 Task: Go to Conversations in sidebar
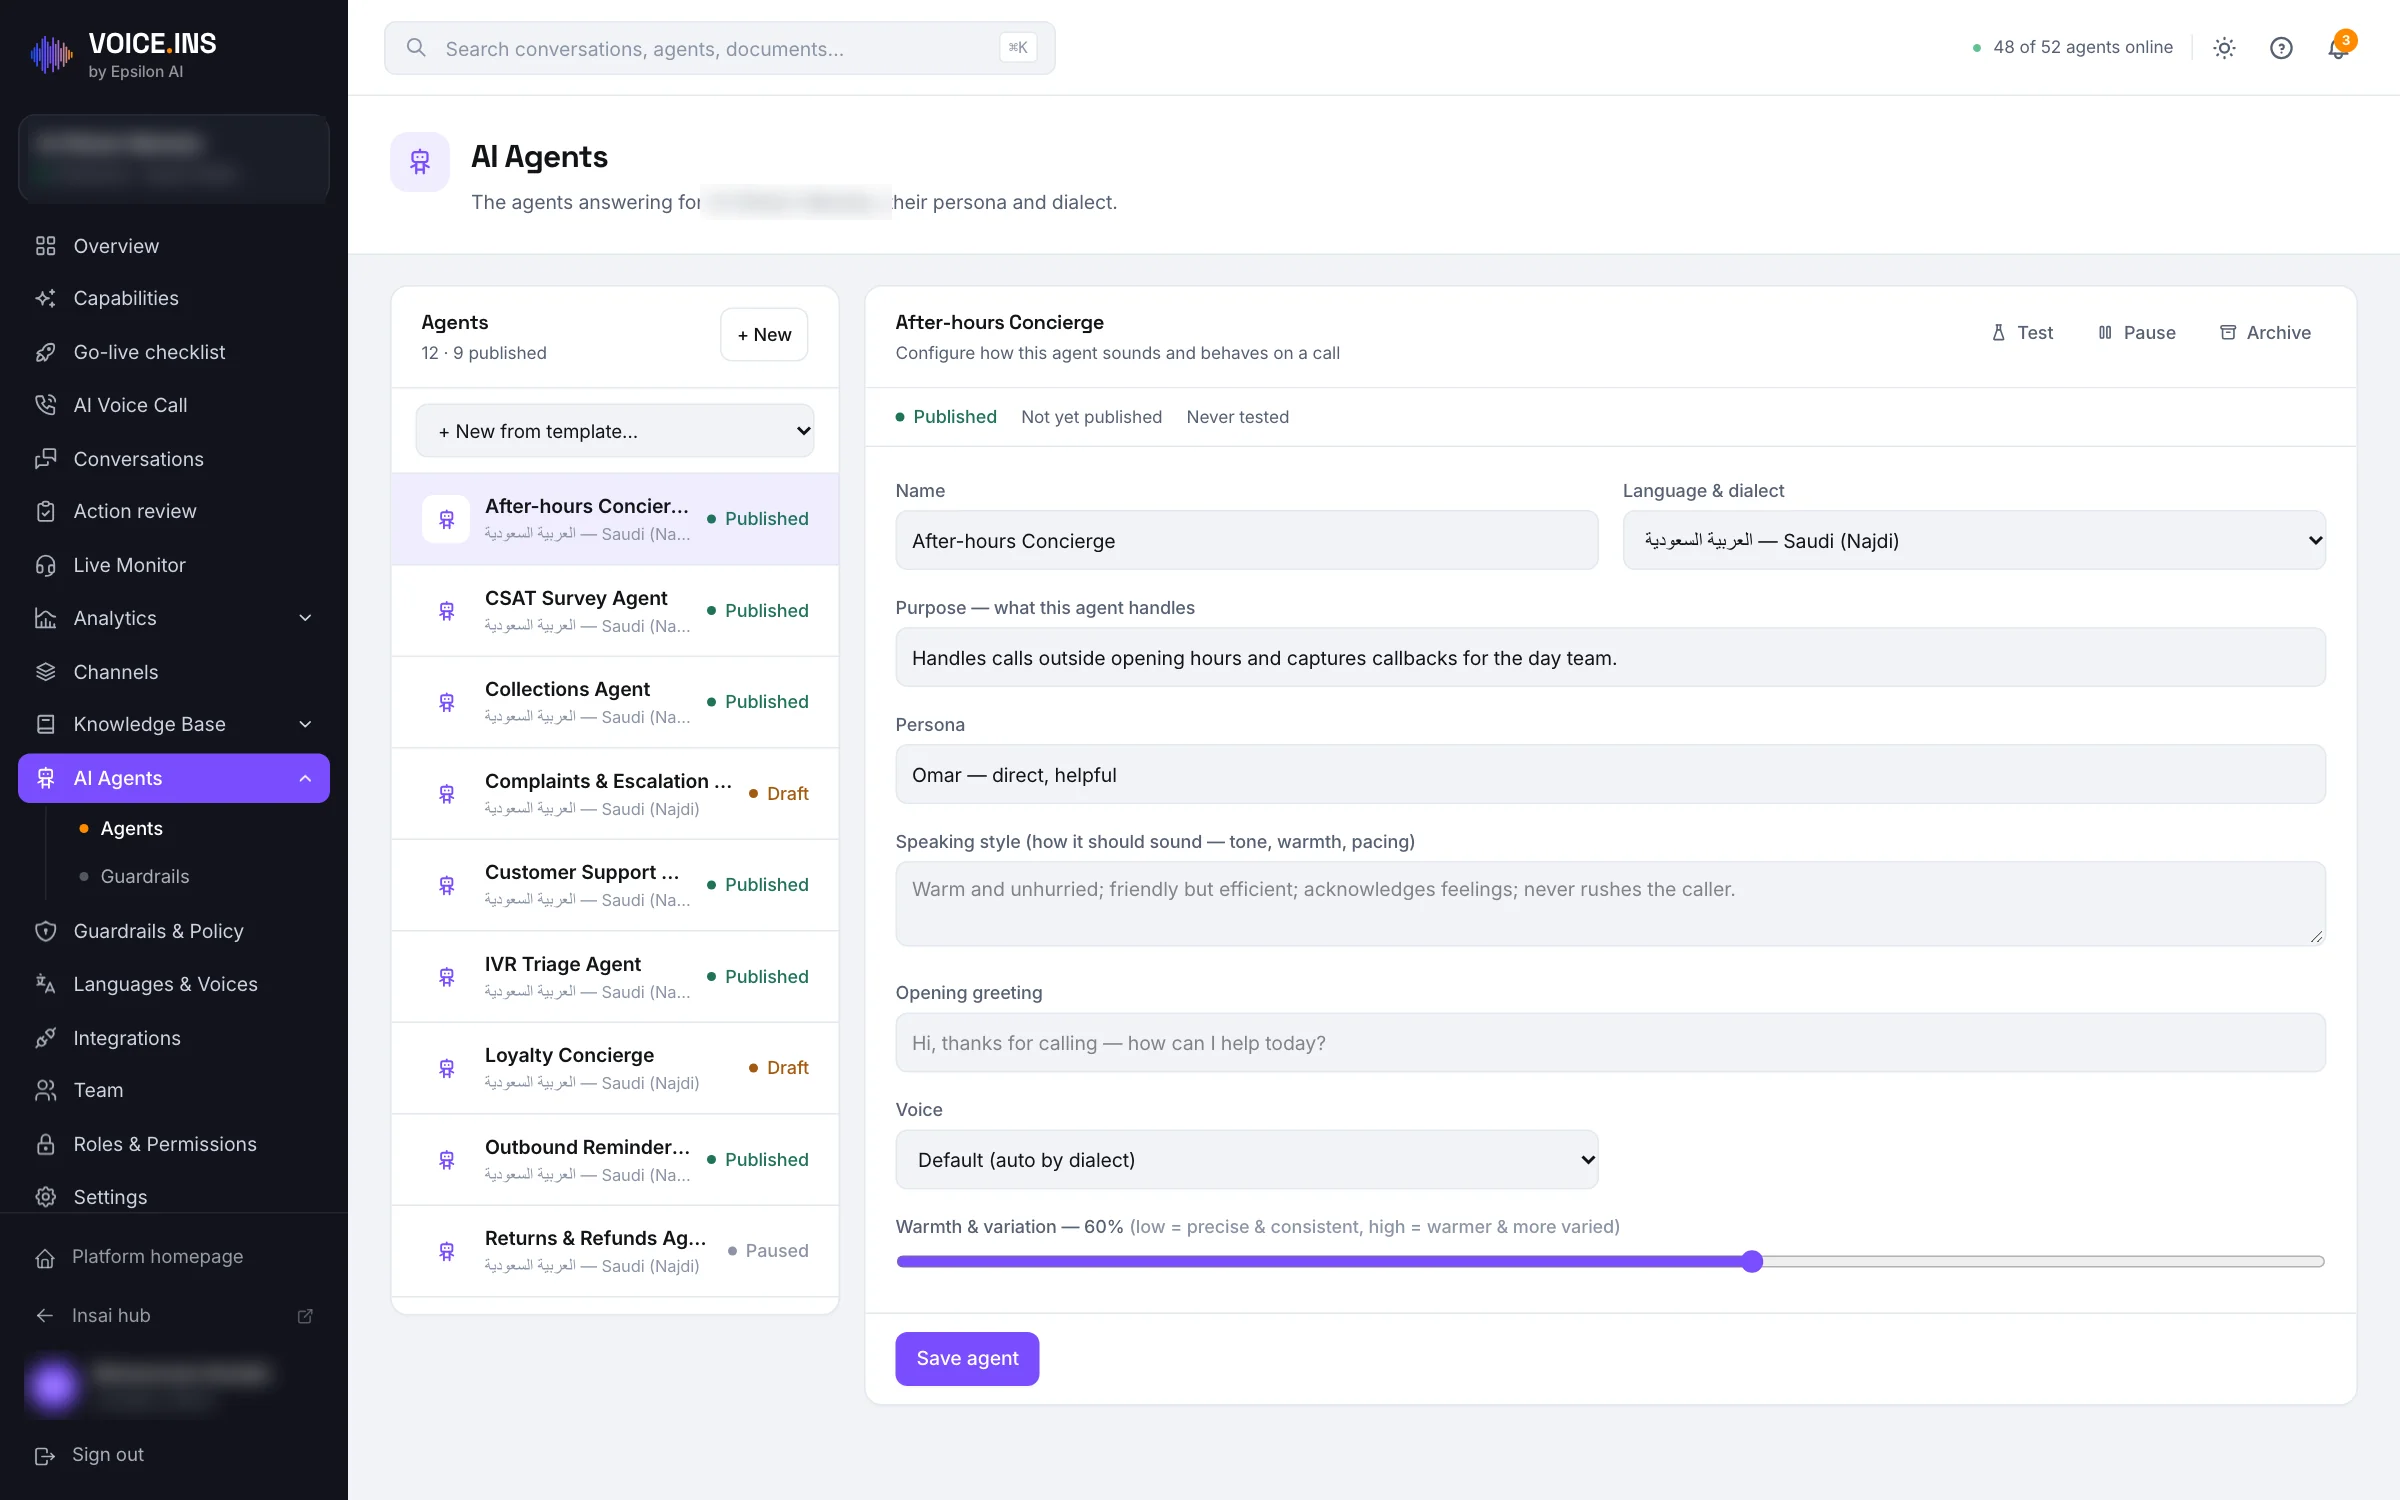click(x=174, y=459)
